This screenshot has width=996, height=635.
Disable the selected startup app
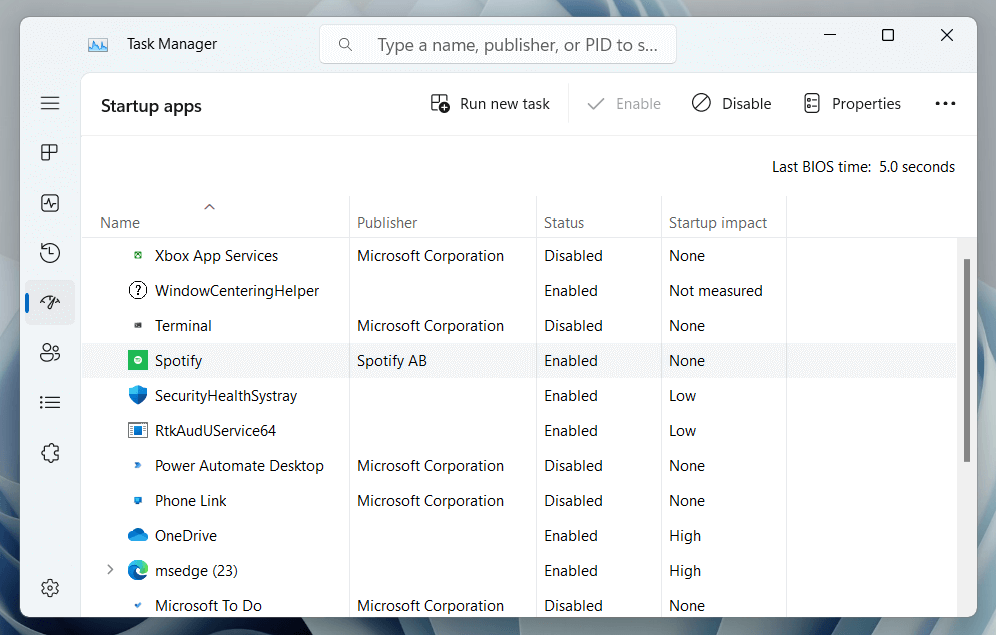731,104
